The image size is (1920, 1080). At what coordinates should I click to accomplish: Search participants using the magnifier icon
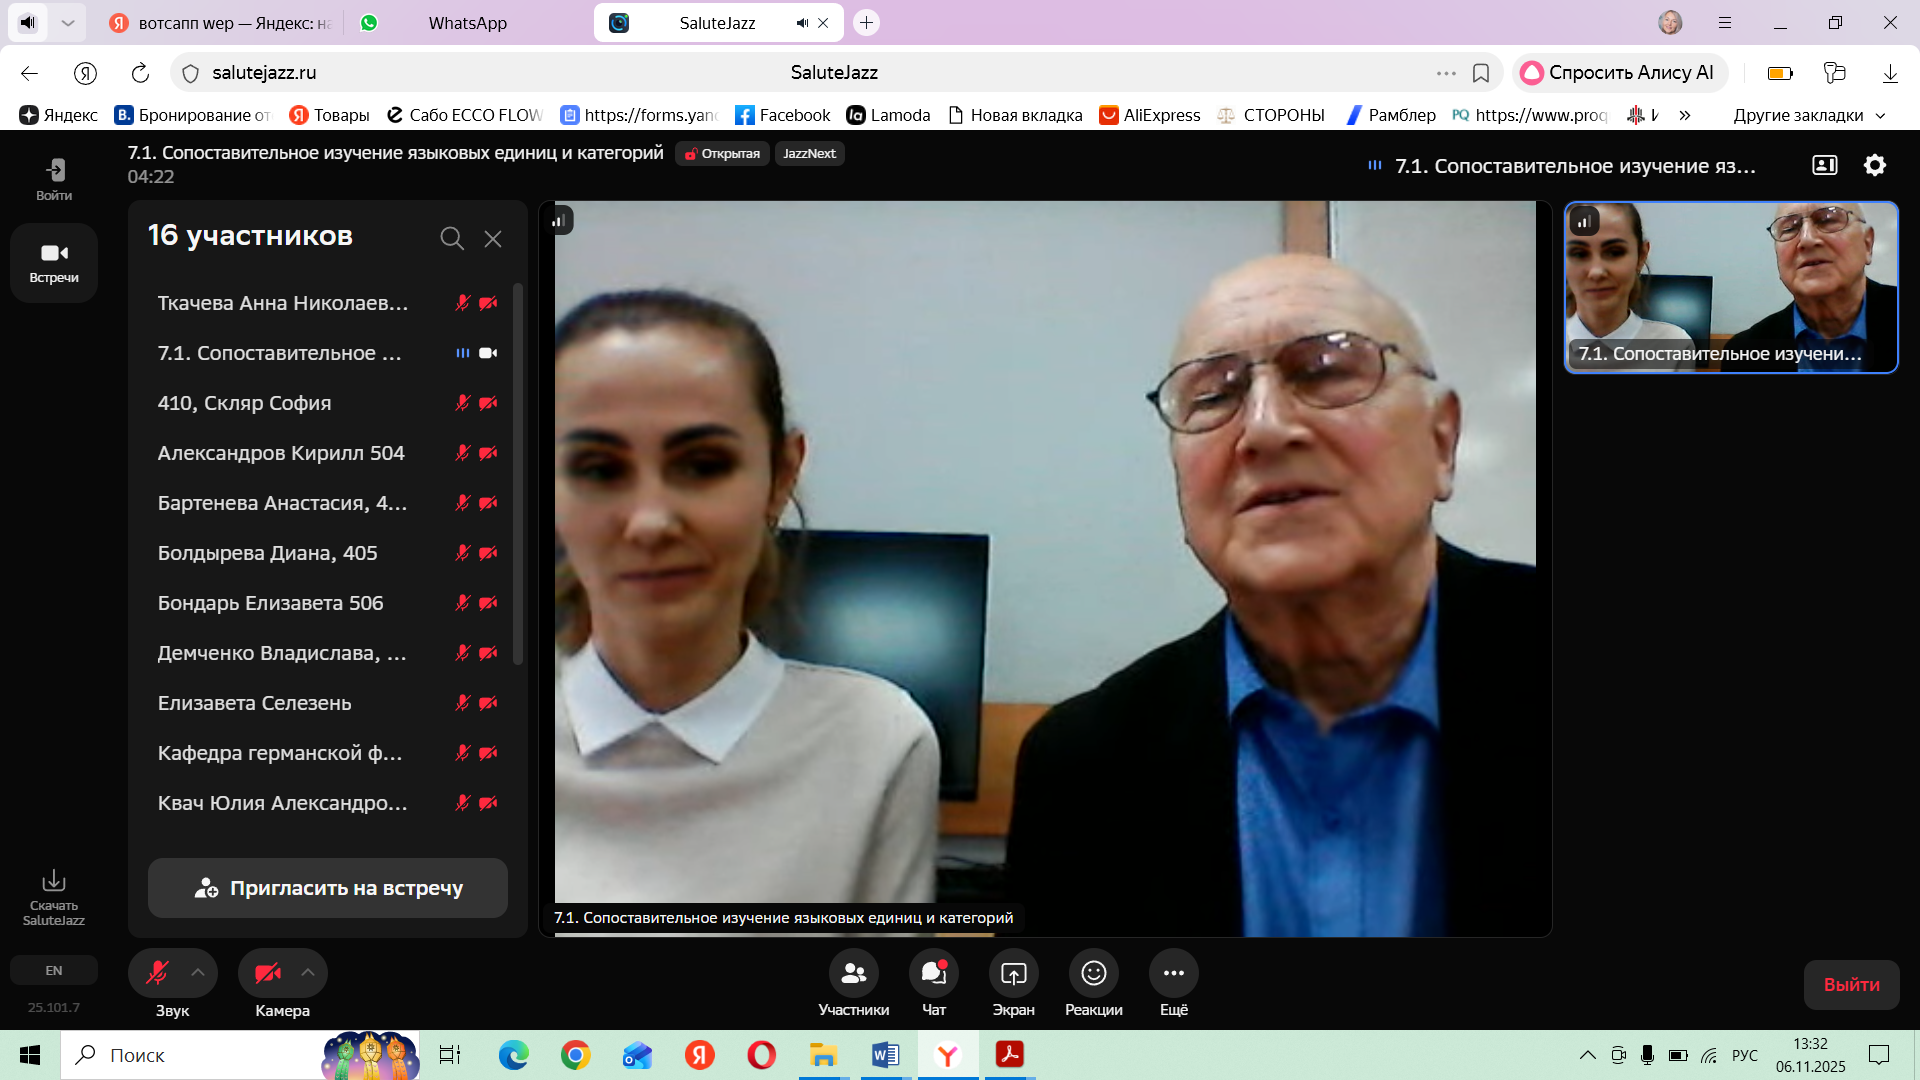pos(451,238)
